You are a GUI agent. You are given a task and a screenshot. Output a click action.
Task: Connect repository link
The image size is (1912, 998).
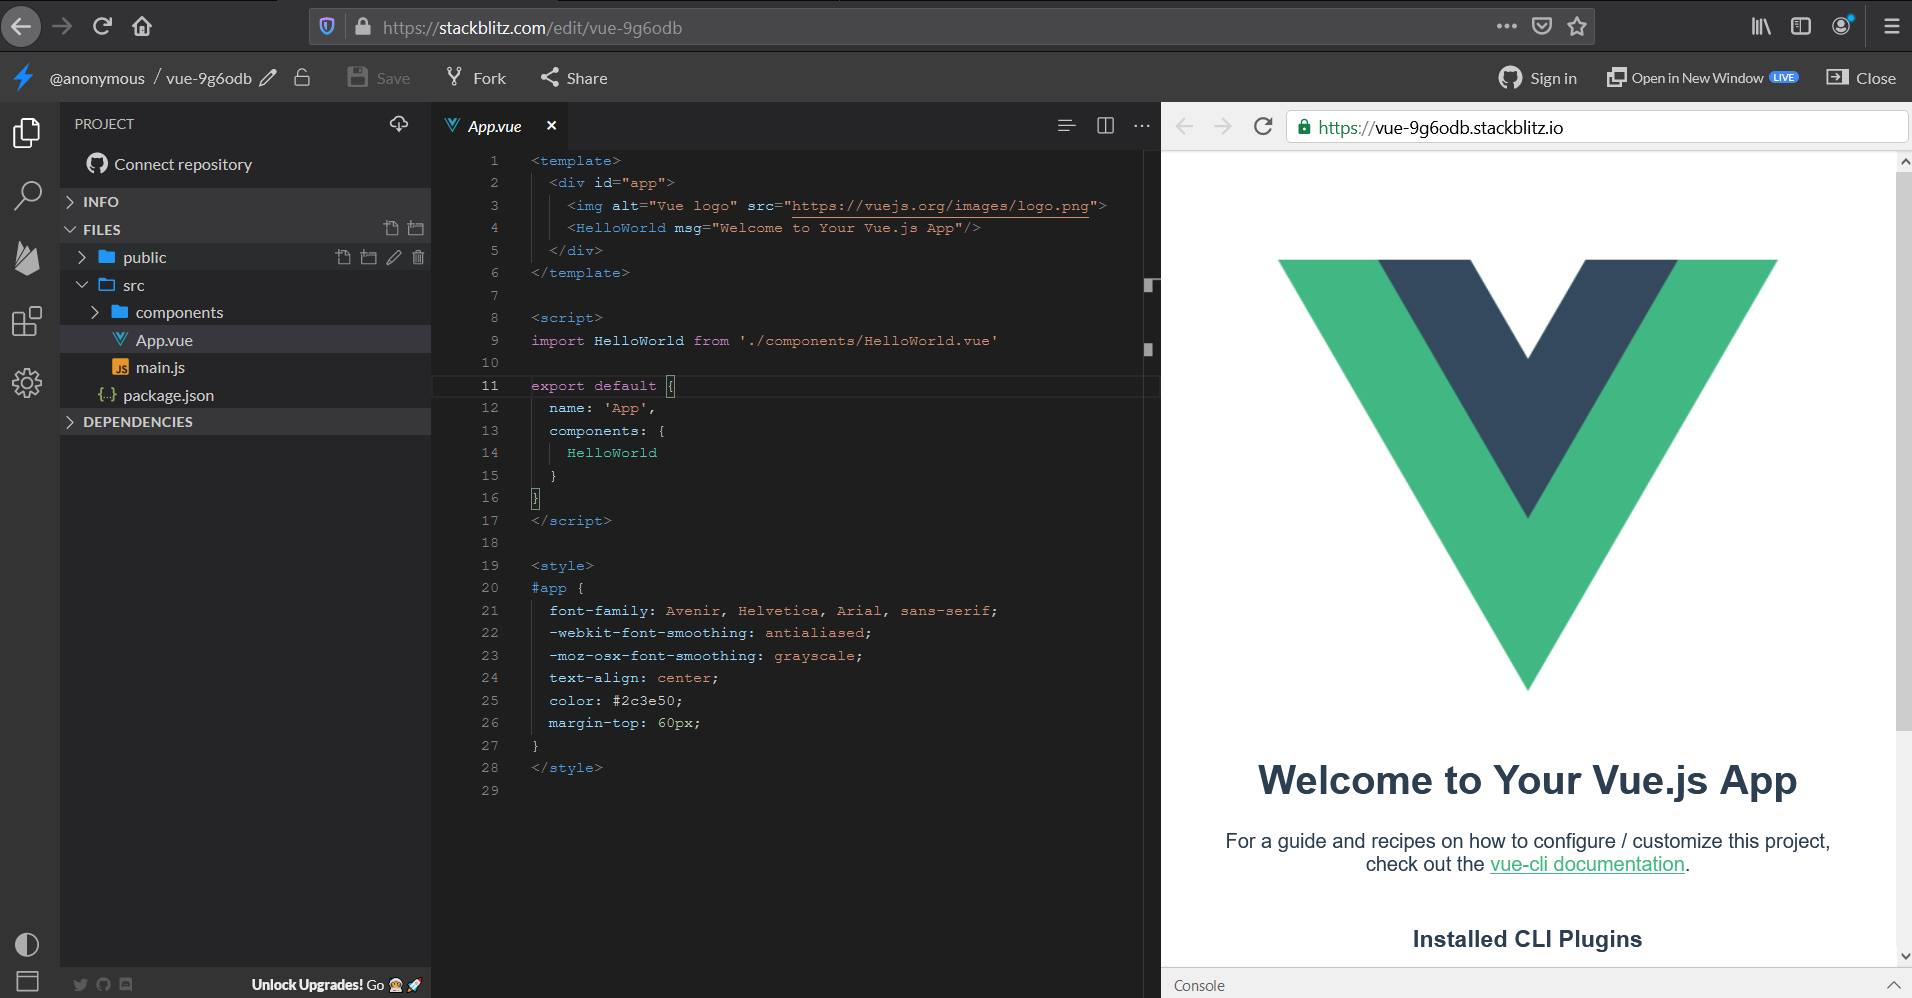pyautogui.click(x=169, y=164)
